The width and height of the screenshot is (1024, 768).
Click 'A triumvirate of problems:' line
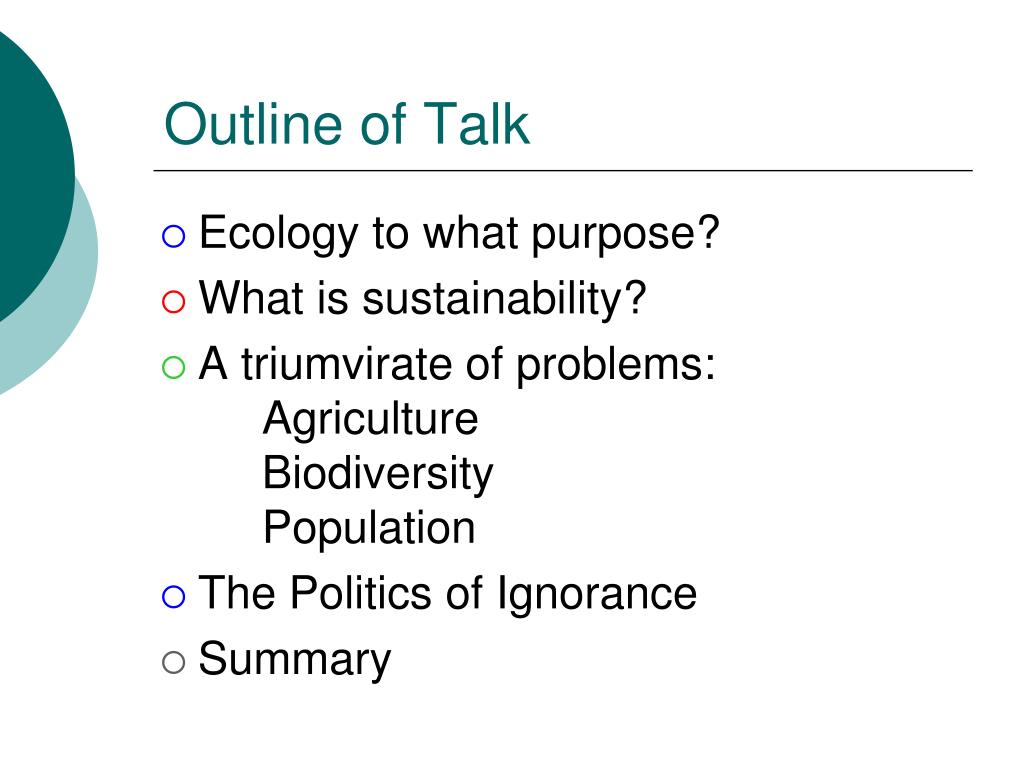click(456, 364)
